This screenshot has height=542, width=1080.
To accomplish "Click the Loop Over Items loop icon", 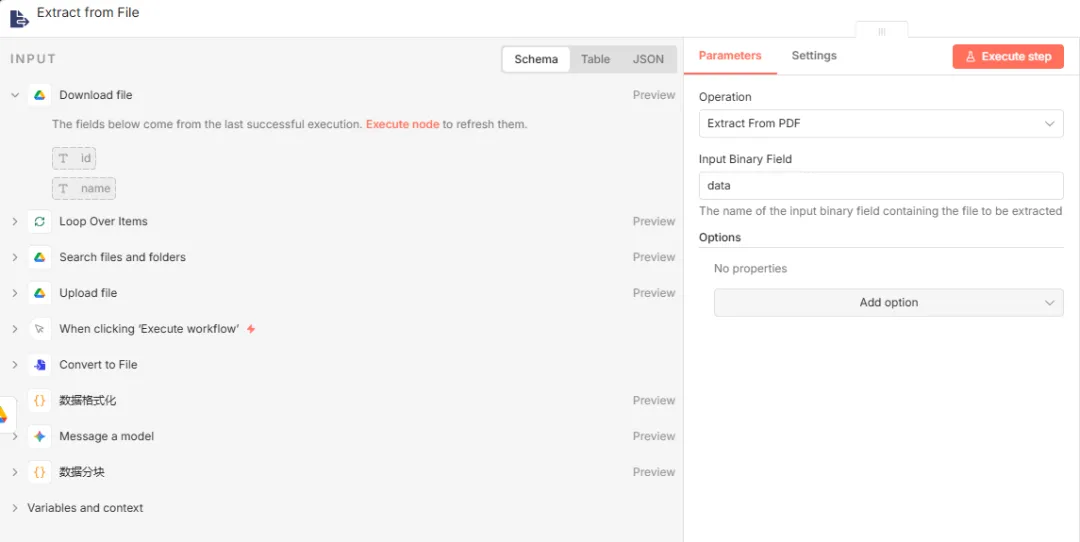I will coord(40,221).
